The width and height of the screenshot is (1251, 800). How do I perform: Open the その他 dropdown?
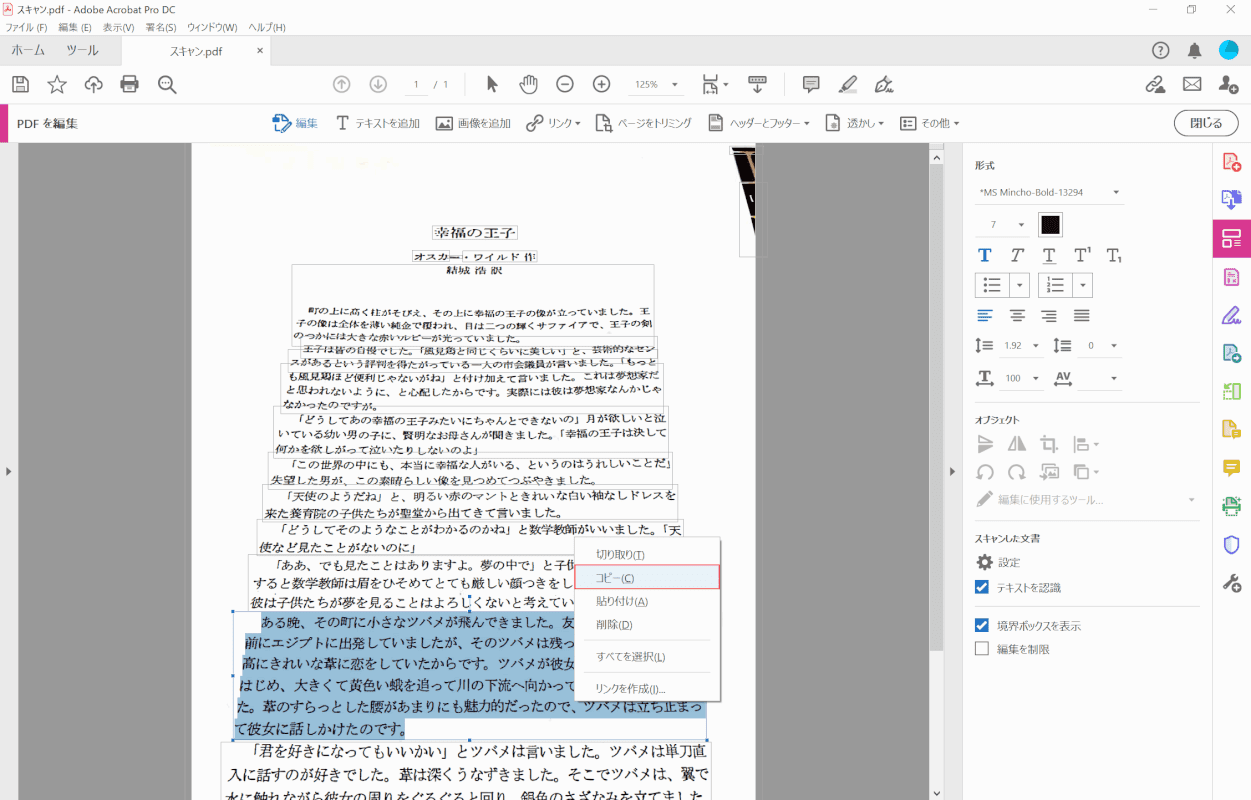tap(930, 123)
